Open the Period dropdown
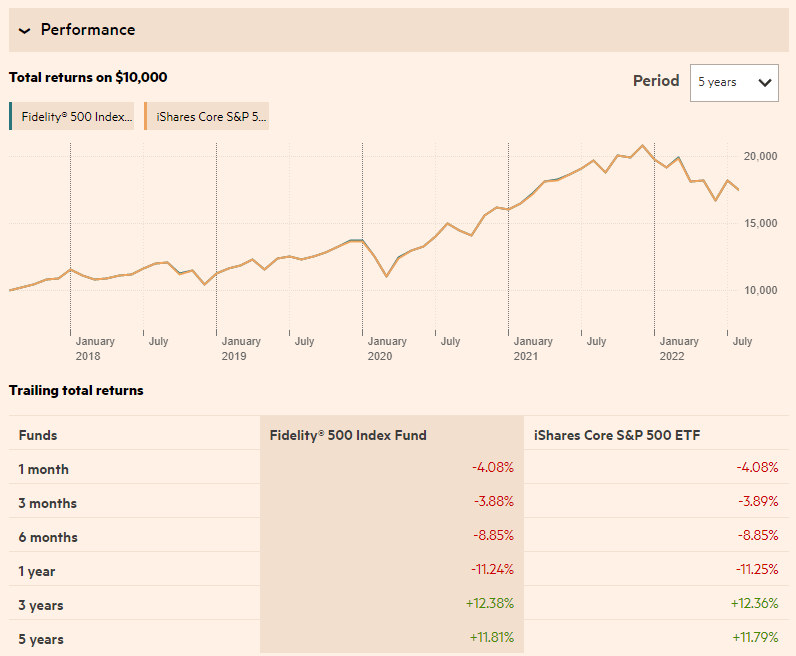796x656 pixels. [734, 82]
